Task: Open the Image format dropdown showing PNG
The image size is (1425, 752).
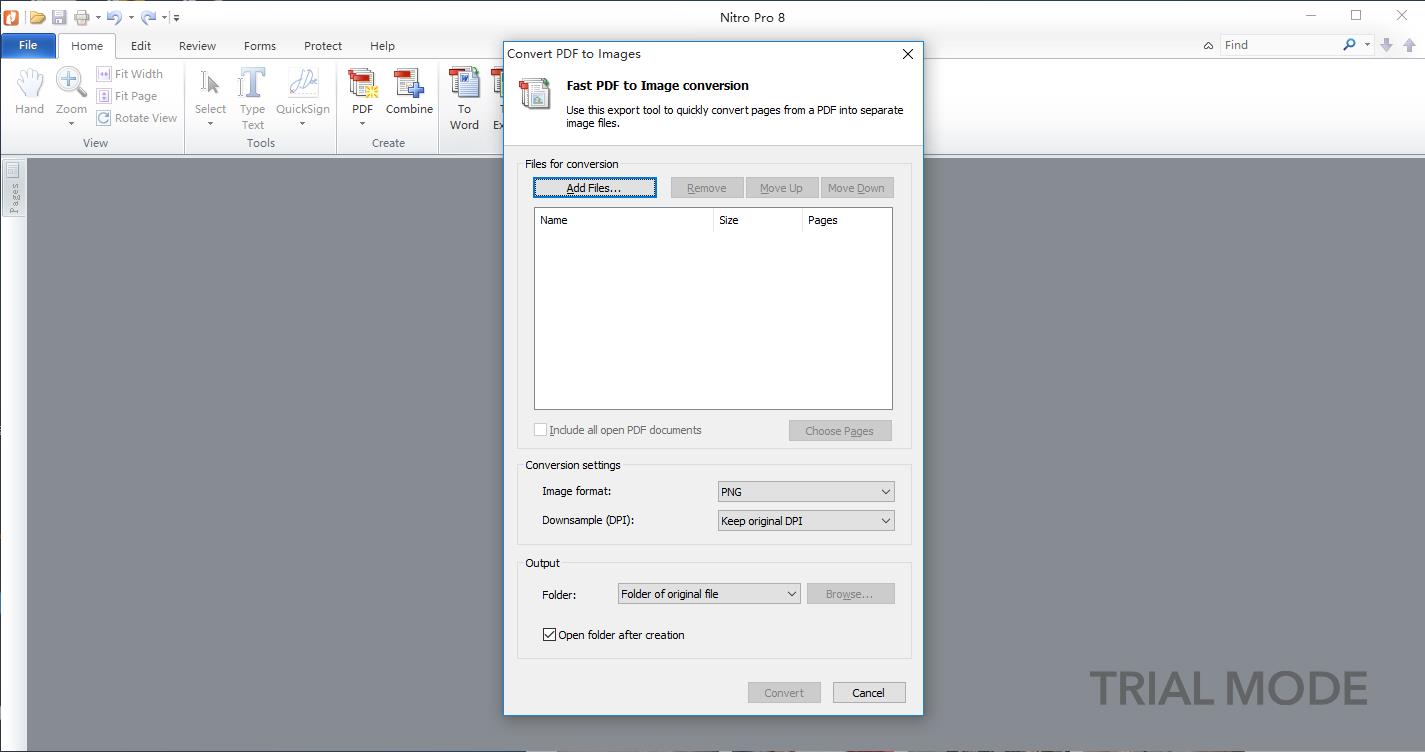Action: [806, 492]
